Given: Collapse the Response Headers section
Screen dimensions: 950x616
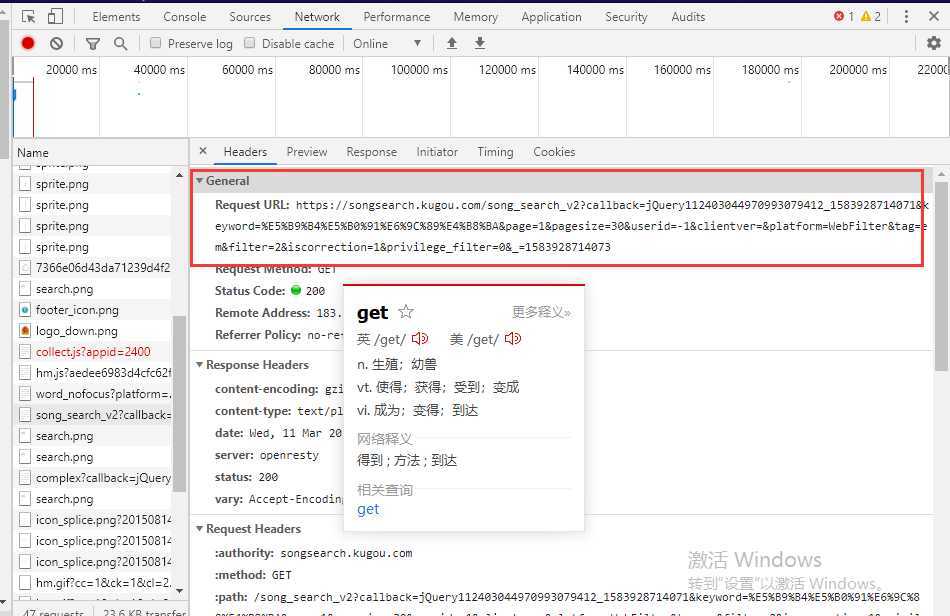Looking at the screenshot, I should point(199,365).
